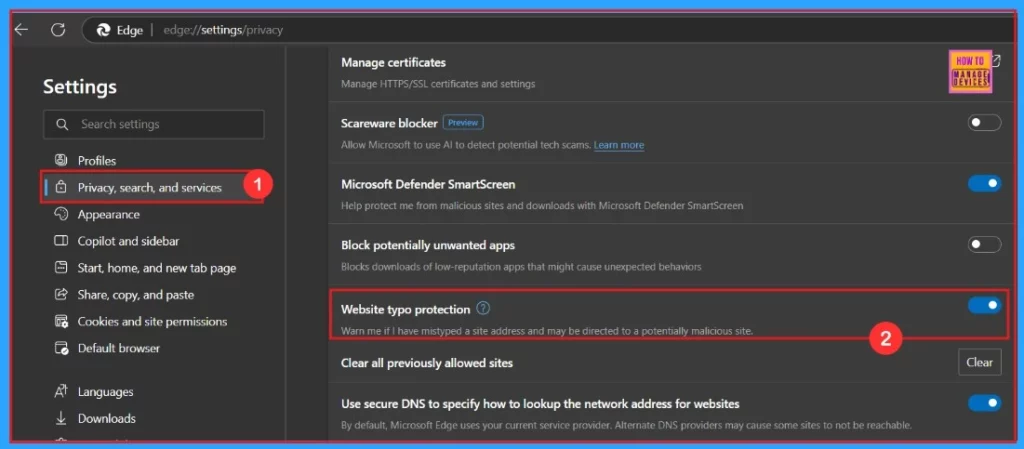This screenshot has height=449, width=1024.
Task: Open Manage certificates
Action: tap(393, 63)
